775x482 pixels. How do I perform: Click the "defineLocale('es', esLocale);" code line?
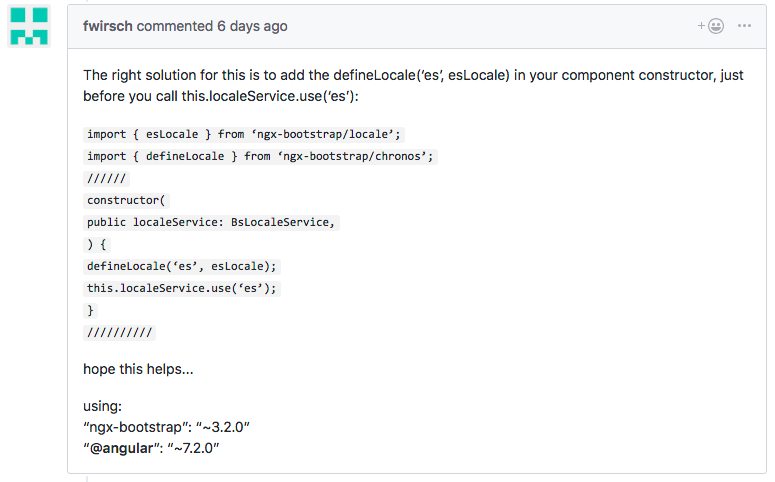click(182, 266)
